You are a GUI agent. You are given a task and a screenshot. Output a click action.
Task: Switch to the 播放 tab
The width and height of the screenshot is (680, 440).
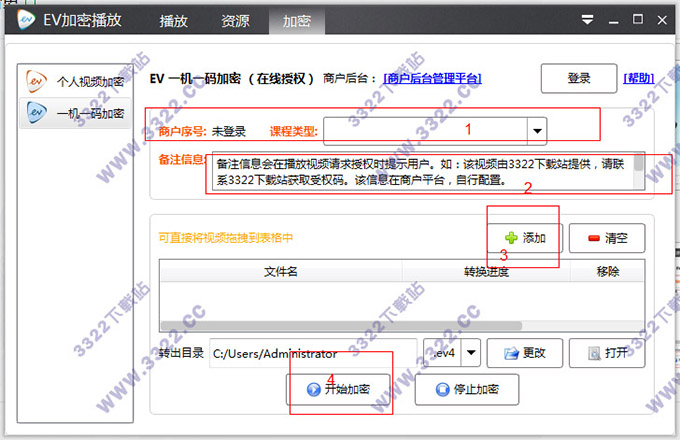click(173, 20)
